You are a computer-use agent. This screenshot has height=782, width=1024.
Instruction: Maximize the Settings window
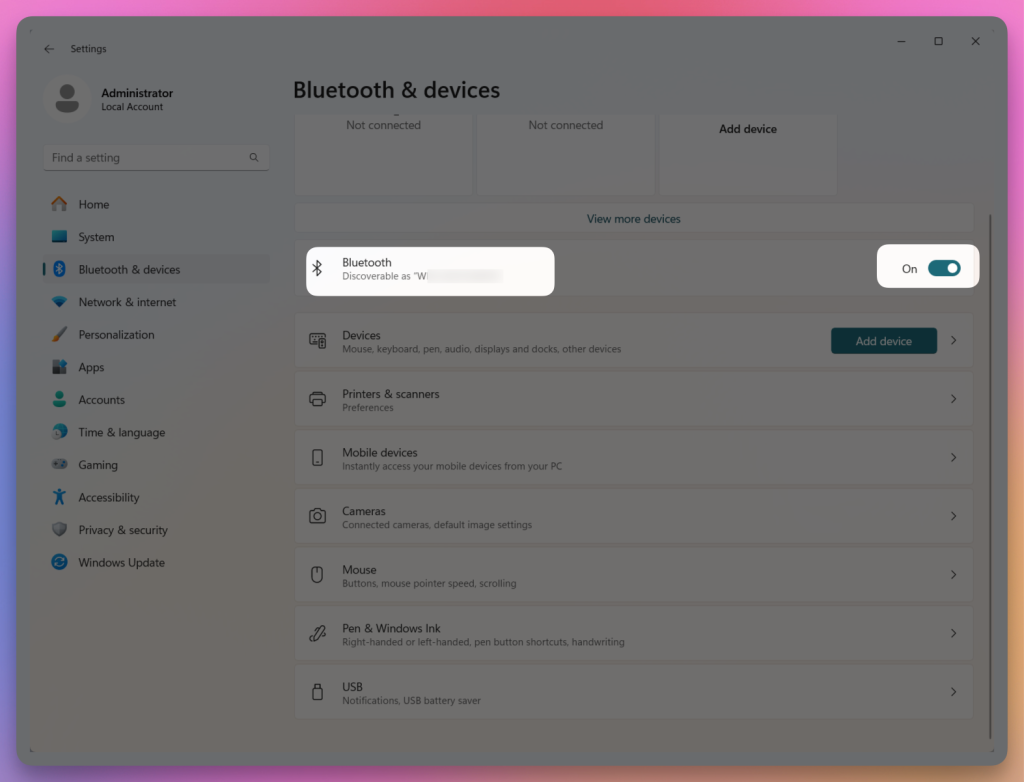point(938,41)
